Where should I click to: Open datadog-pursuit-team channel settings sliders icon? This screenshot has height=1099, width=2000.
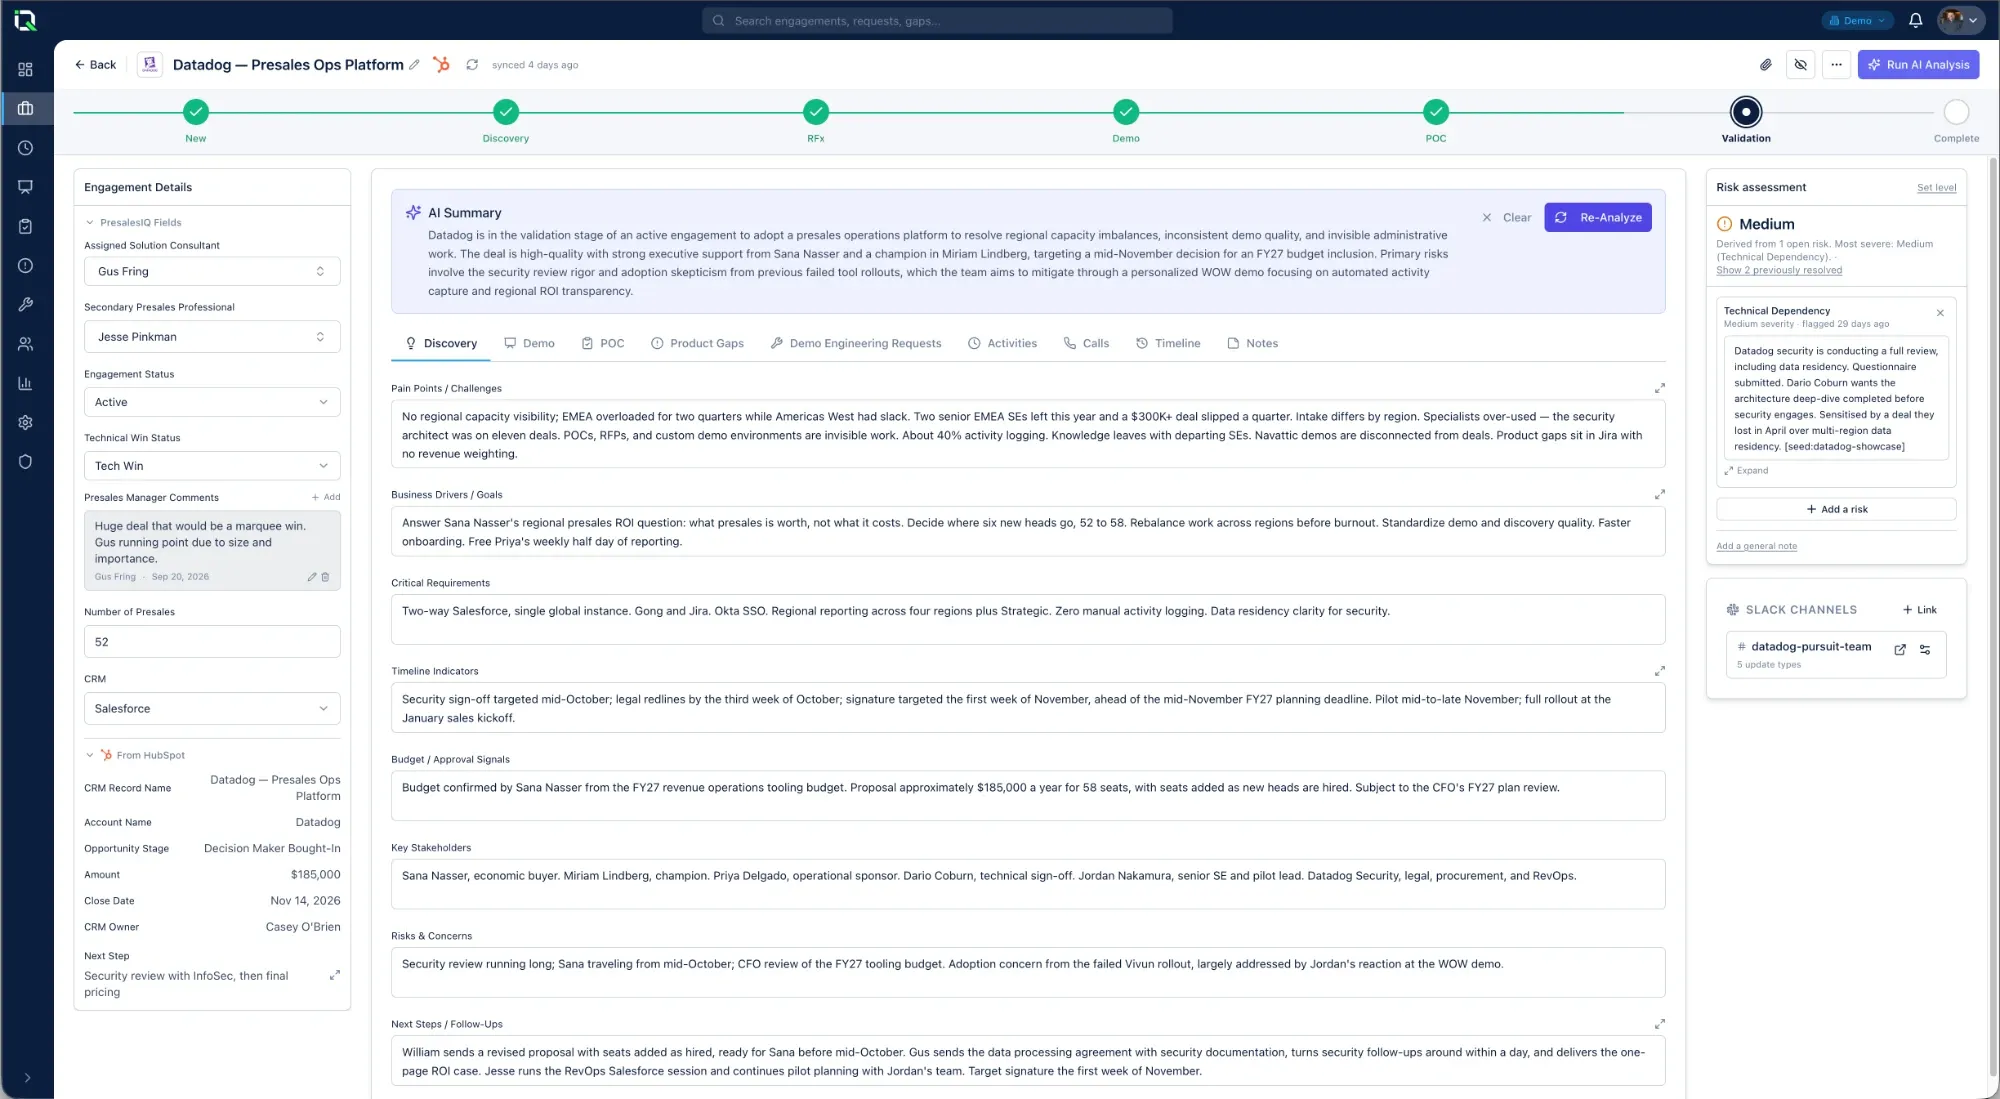click(1925, 650)
